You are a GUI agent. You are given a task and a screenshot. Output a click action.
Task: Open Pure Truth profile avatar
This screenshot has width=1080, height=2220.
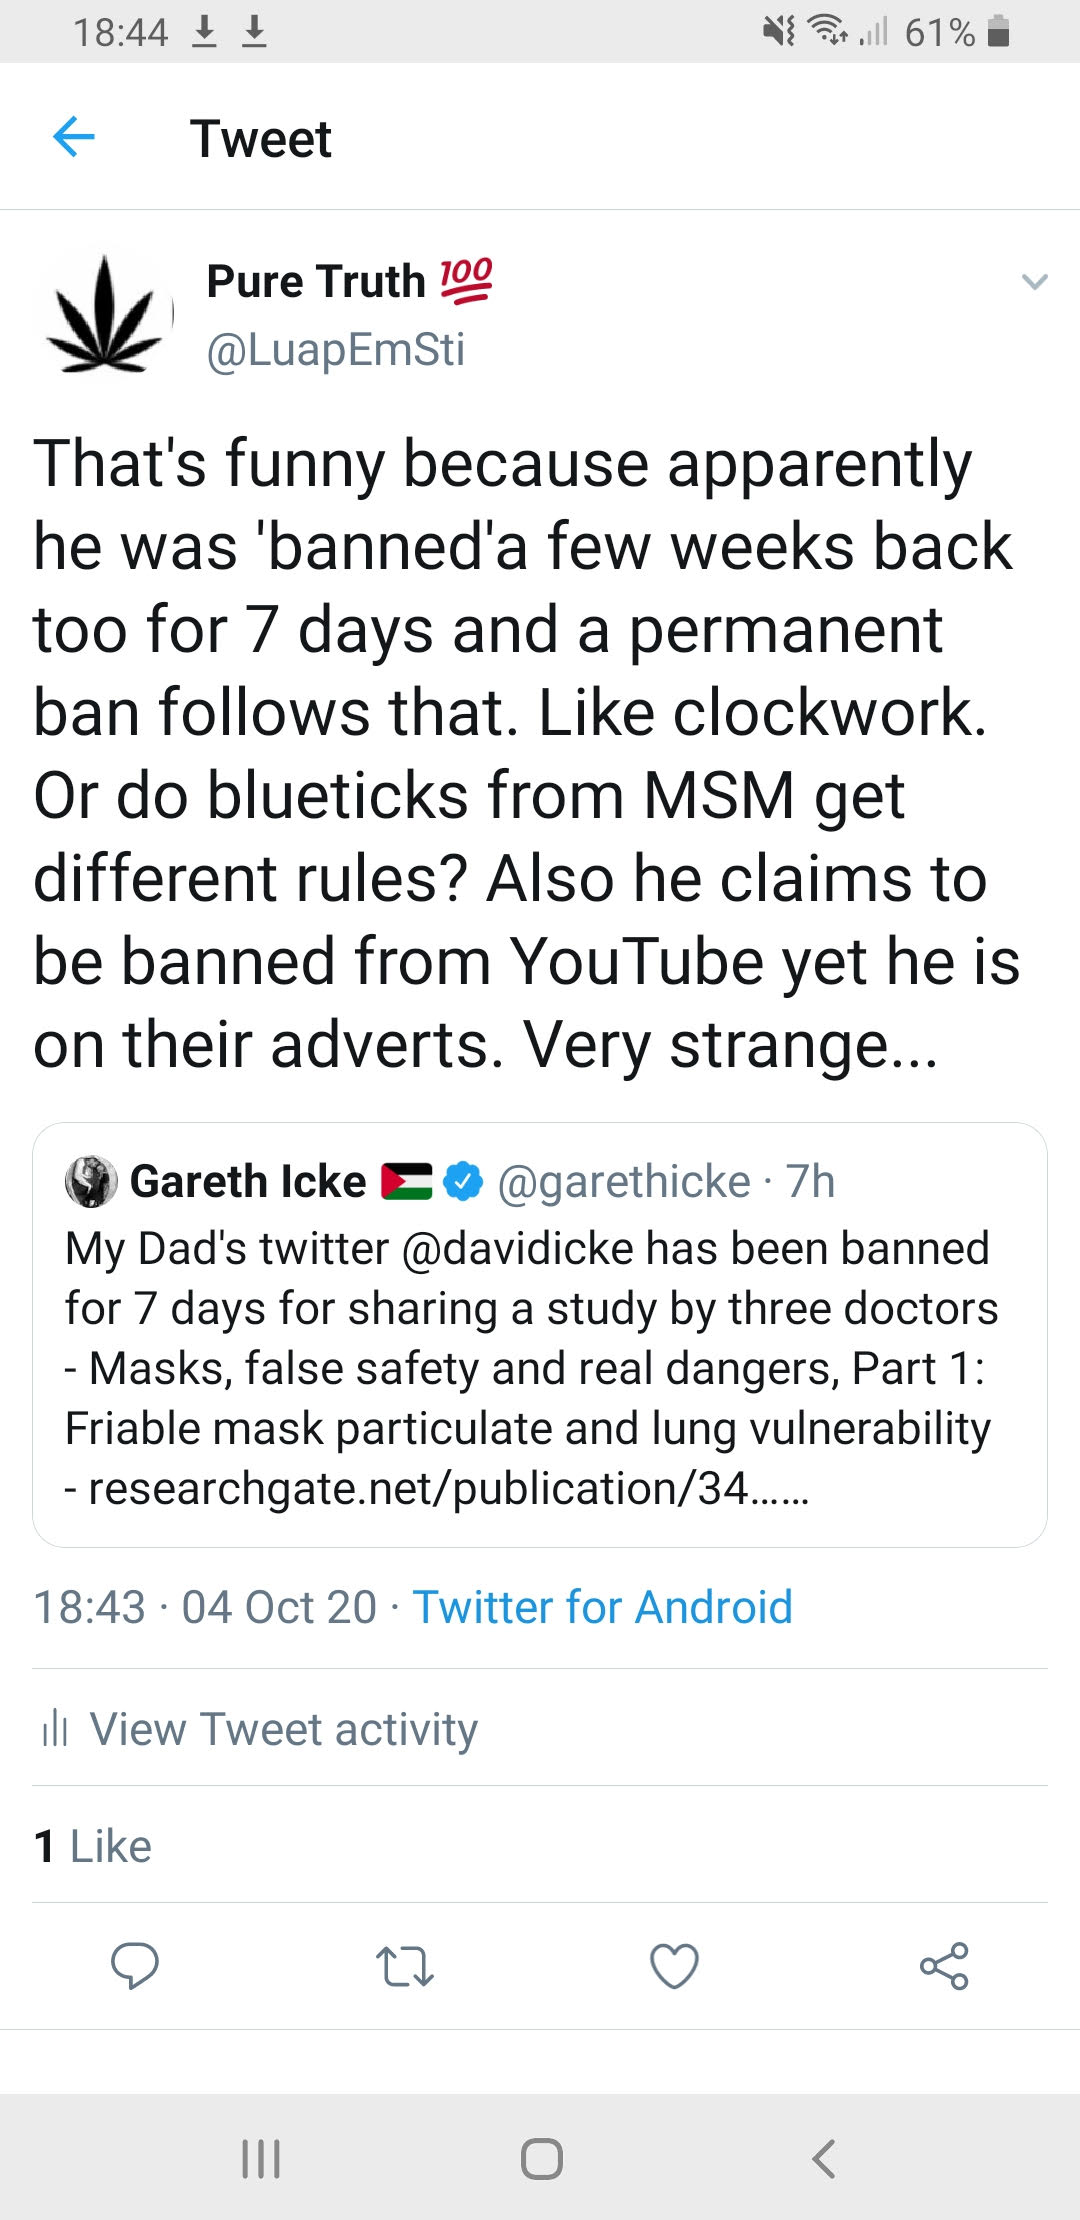105,314
